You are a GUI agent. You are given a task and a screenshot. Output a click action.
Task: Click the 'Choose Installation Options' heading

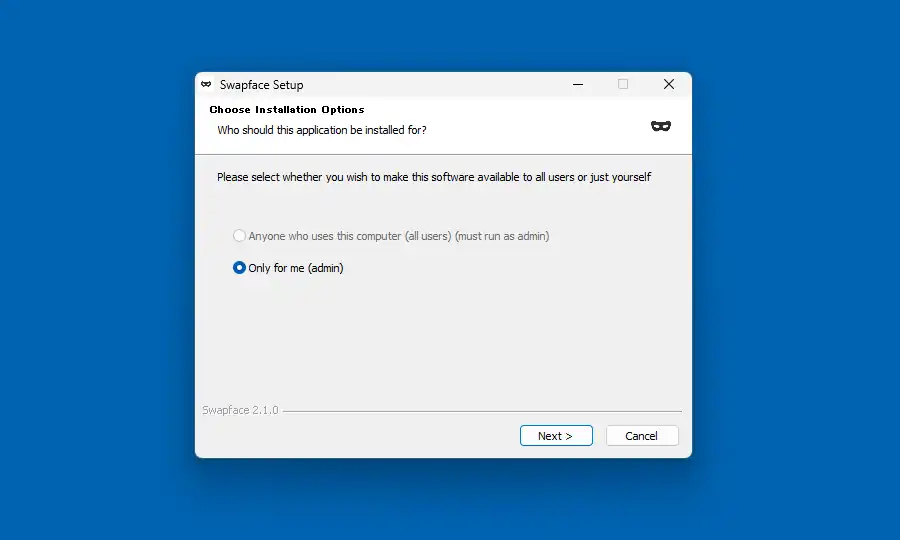[286, 110]
